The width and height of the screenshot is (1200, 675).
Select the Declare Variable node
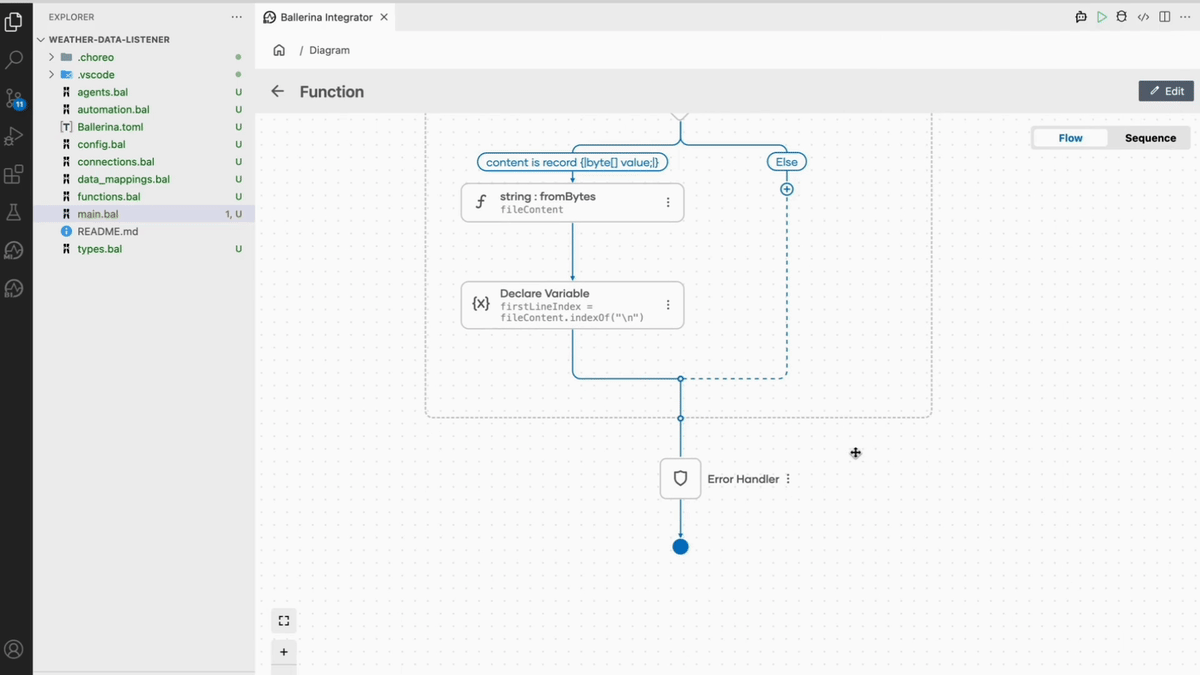[x=572, y=305]
